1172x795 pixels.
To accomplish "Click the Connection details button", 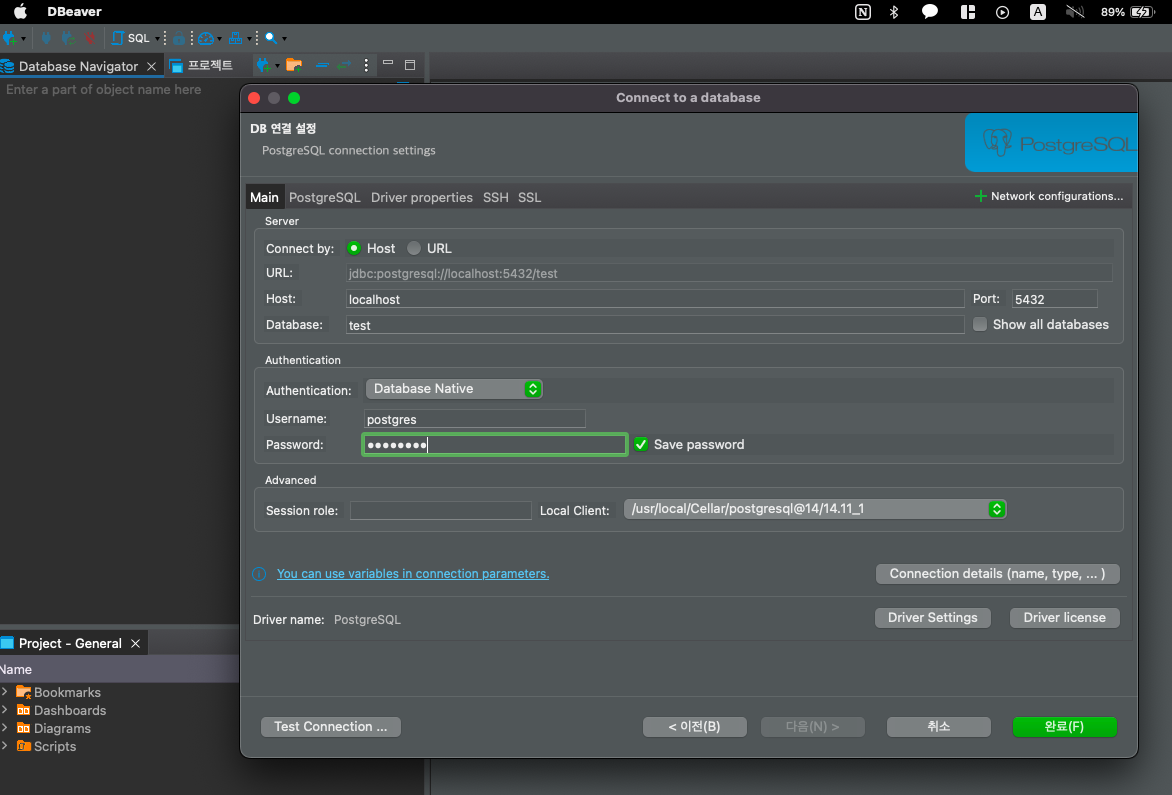I will [997, 574].
